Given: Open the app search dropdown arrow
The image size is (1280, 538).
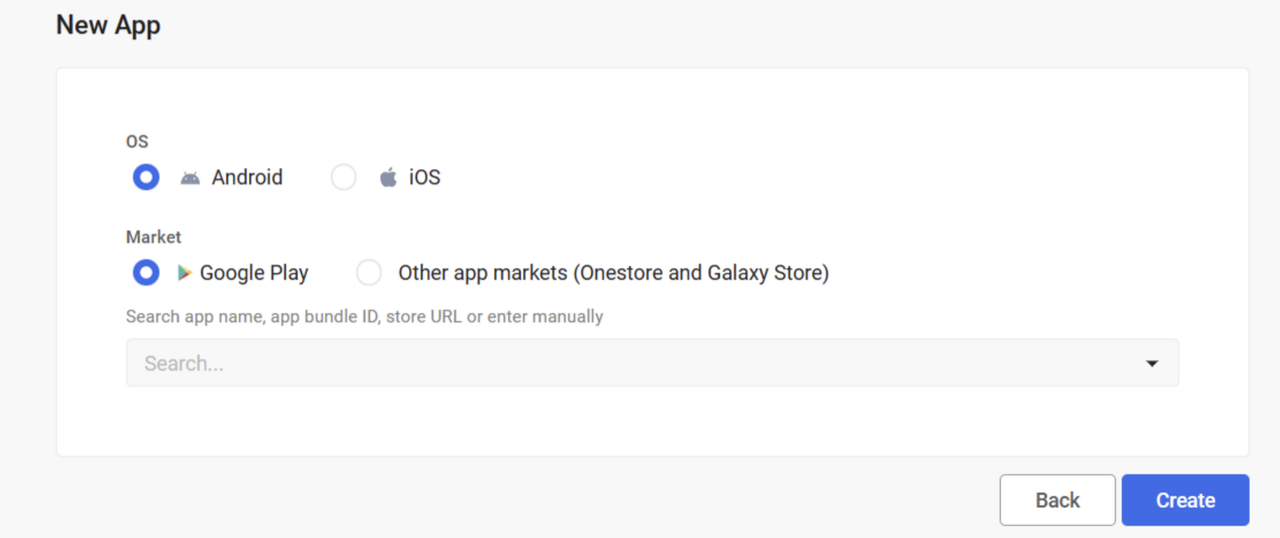Looking at the screenshot, I should tap(1152, 364).
